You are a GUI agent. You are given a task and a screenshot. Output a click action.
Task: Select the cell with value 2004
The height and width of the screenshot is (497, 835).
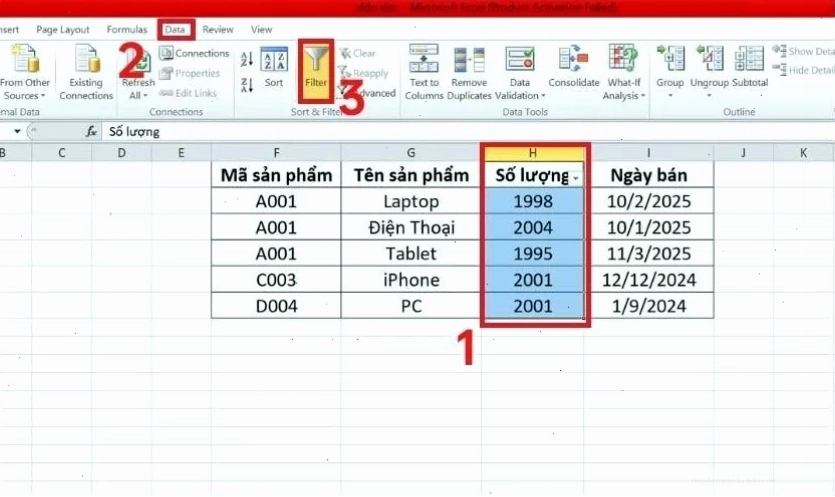(x=533, y=227)
